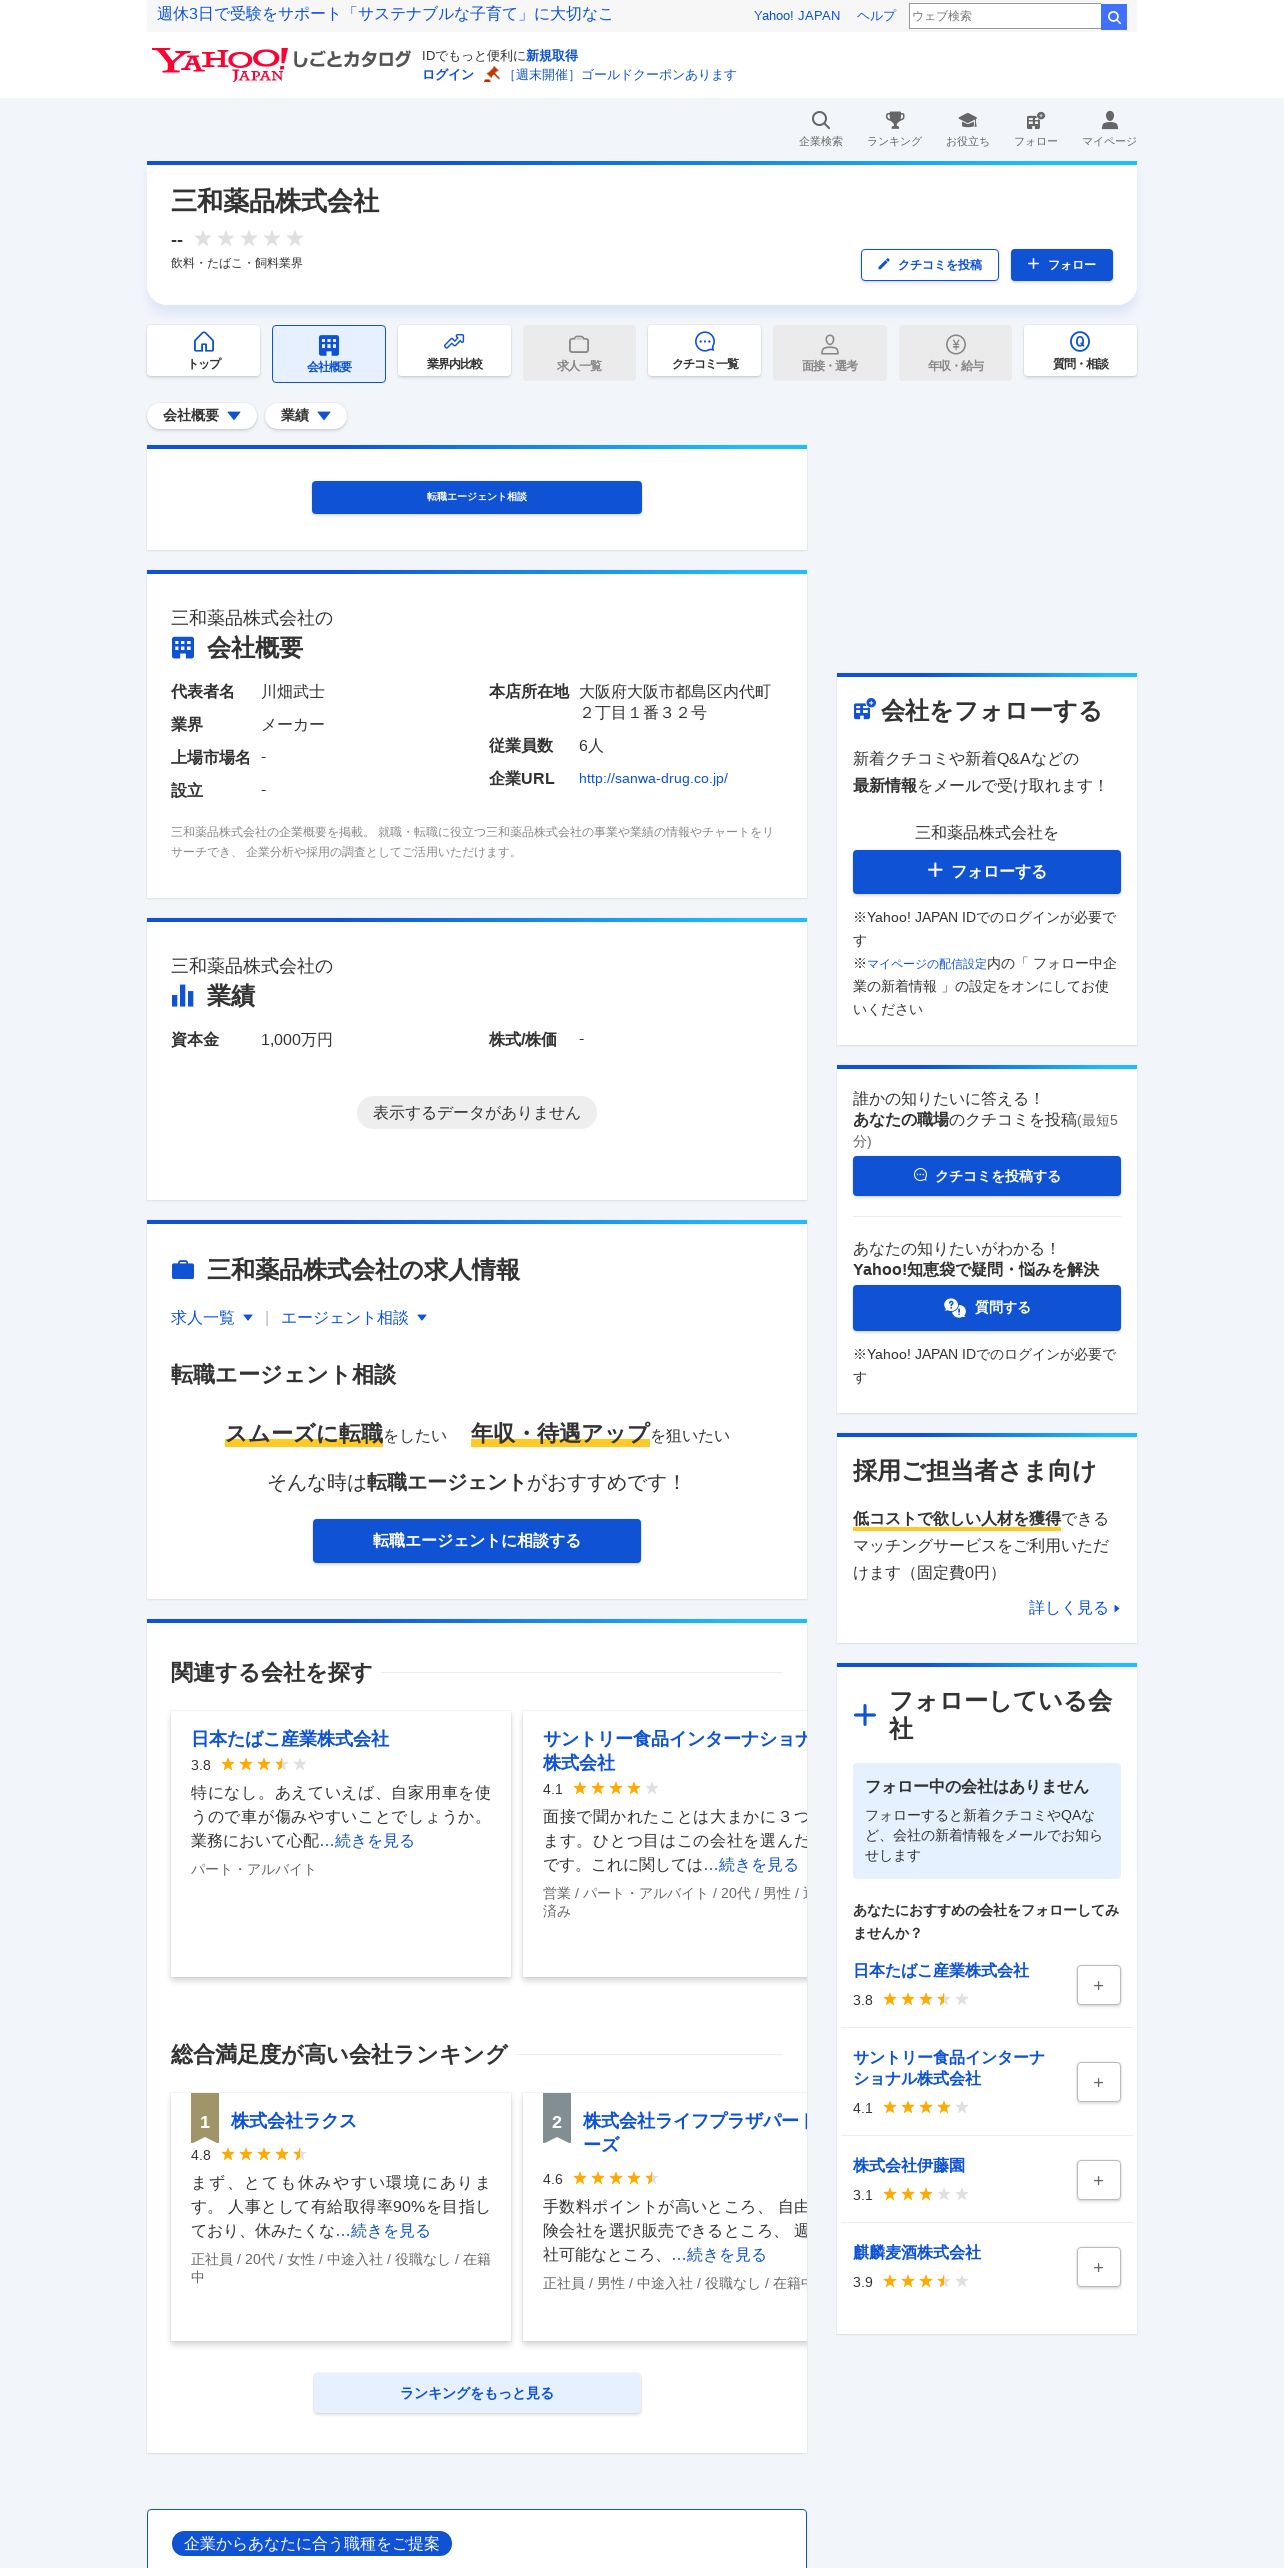This screenshot has width=1284, height=2568.
Task: Open 麒麟麦酒株式会社 in sidebar recommendations
Action: [917, 2252]
